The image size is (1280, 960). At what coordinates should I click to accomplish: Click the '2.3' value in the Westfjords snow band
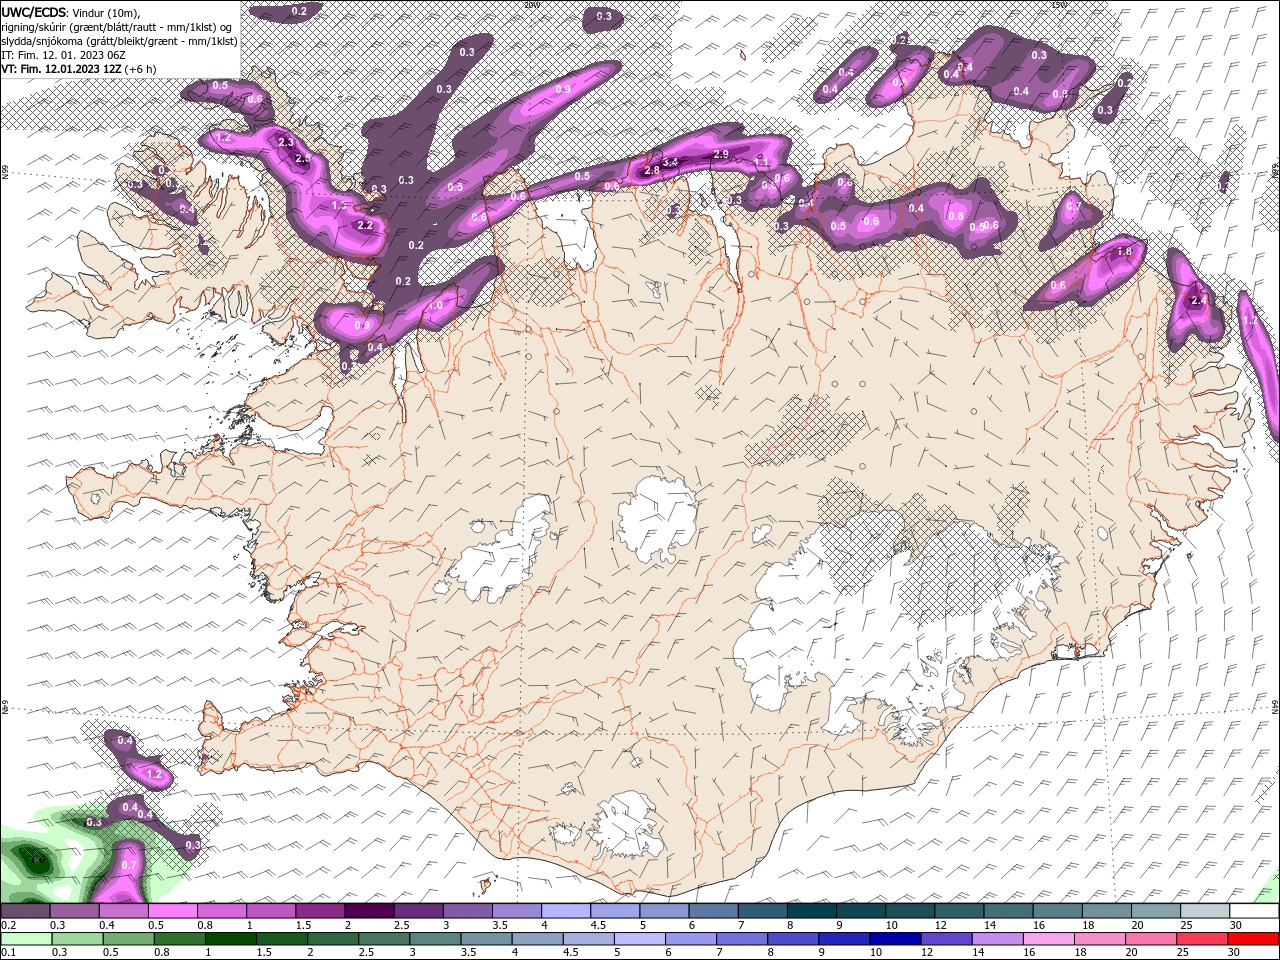(x=286, y=142)
